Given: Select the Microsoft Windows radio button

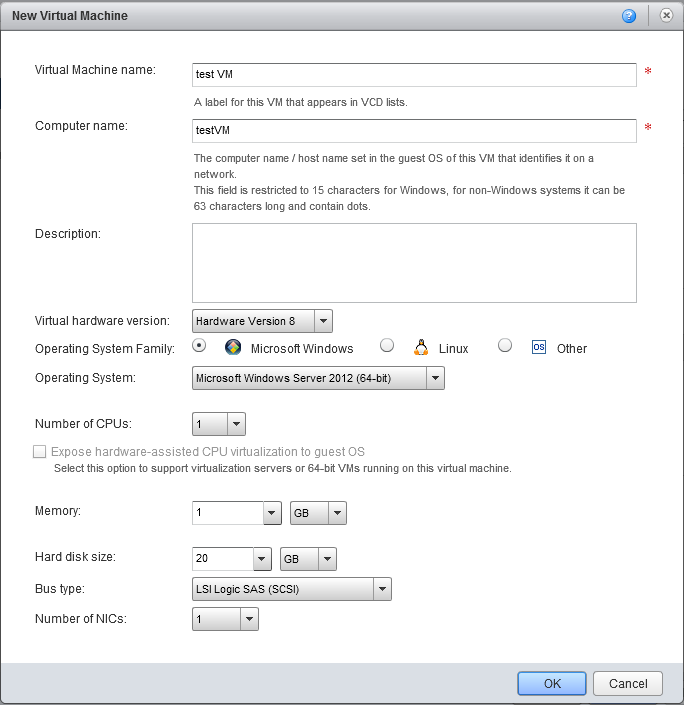Looking at the screenshot, I should coord(199,346).
